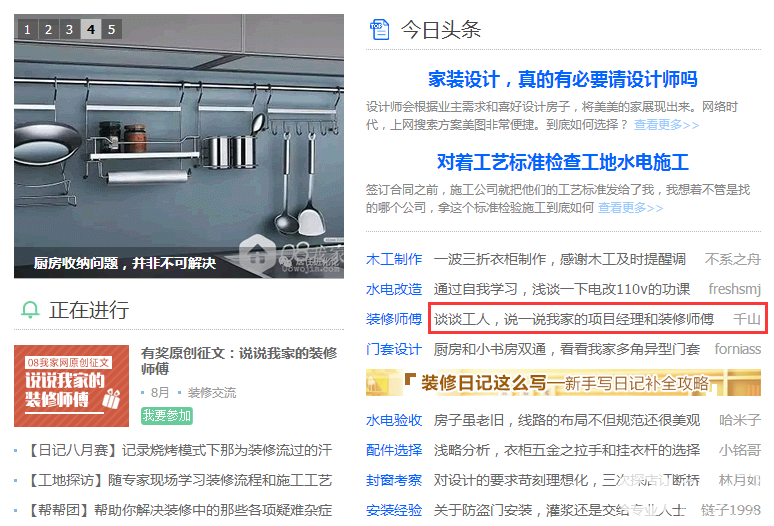The image size is (774, 526).
Task: Open the 水电改造 category link
Action: pyautogui.click(x=394, y=289)
